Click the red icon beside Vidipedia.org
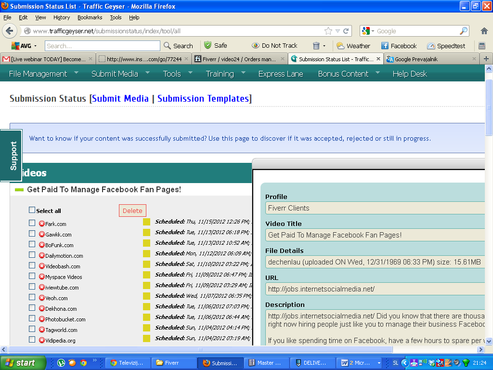493x370 pixels. point(42,340)
